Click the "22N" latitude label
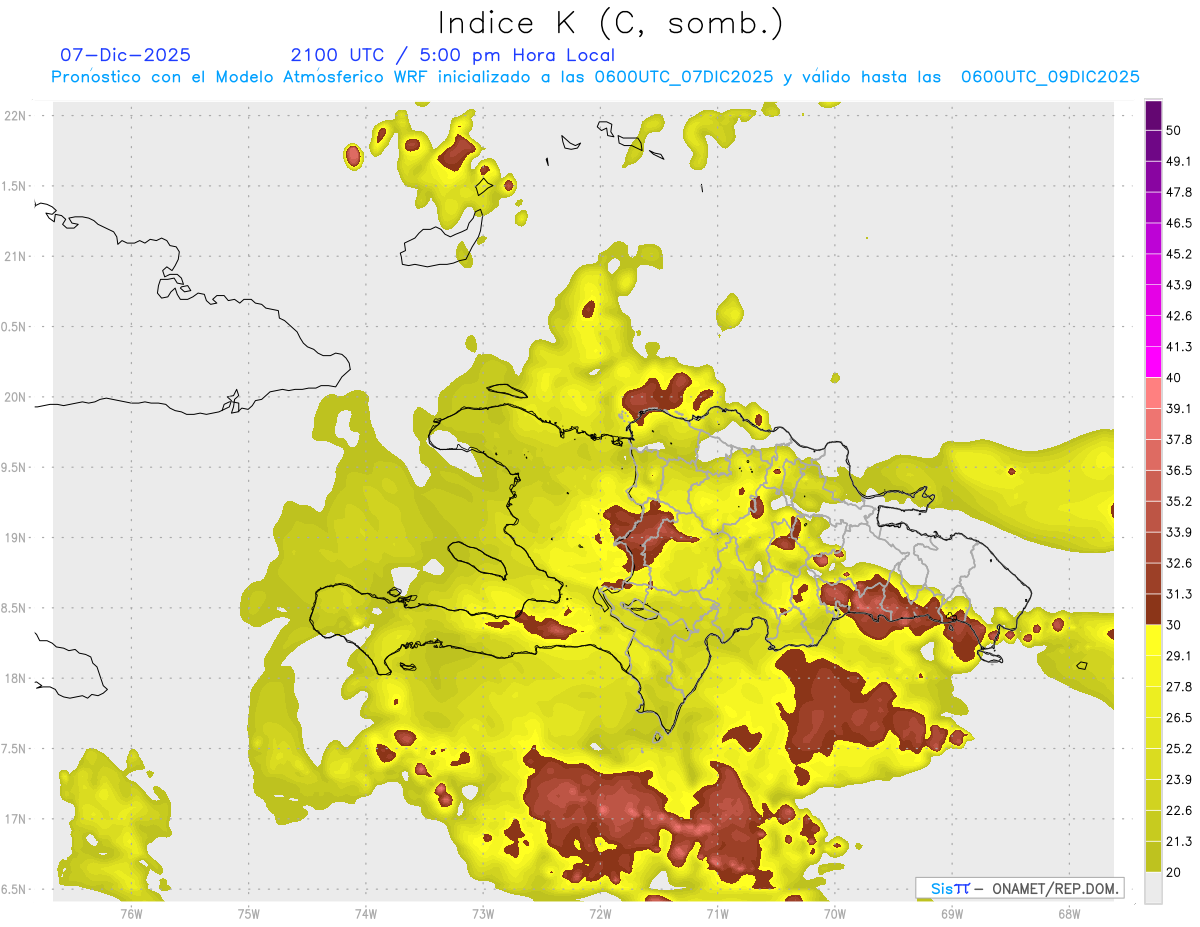Image resolution: width=1200 pixels, height=927 pixels. (15, 115)
